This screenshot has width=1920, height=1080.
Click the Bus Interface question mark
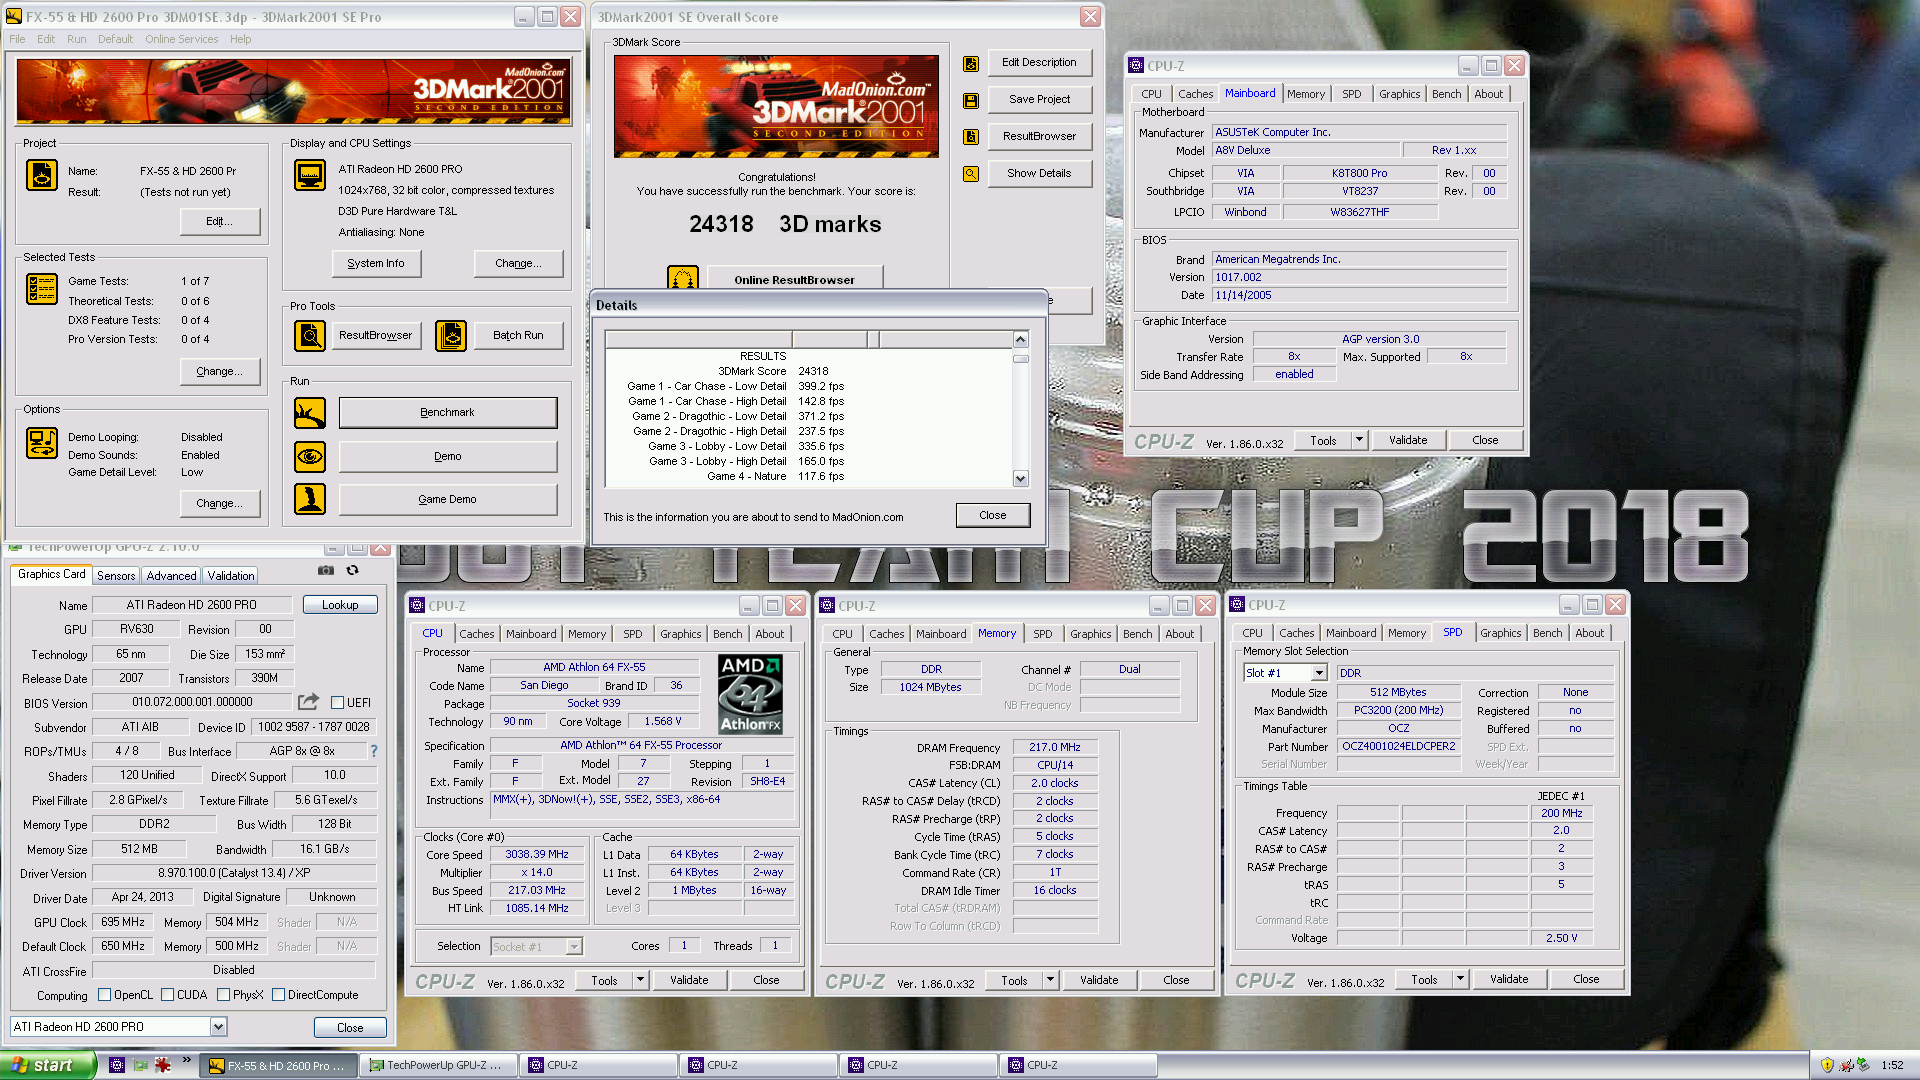(374, 751)
